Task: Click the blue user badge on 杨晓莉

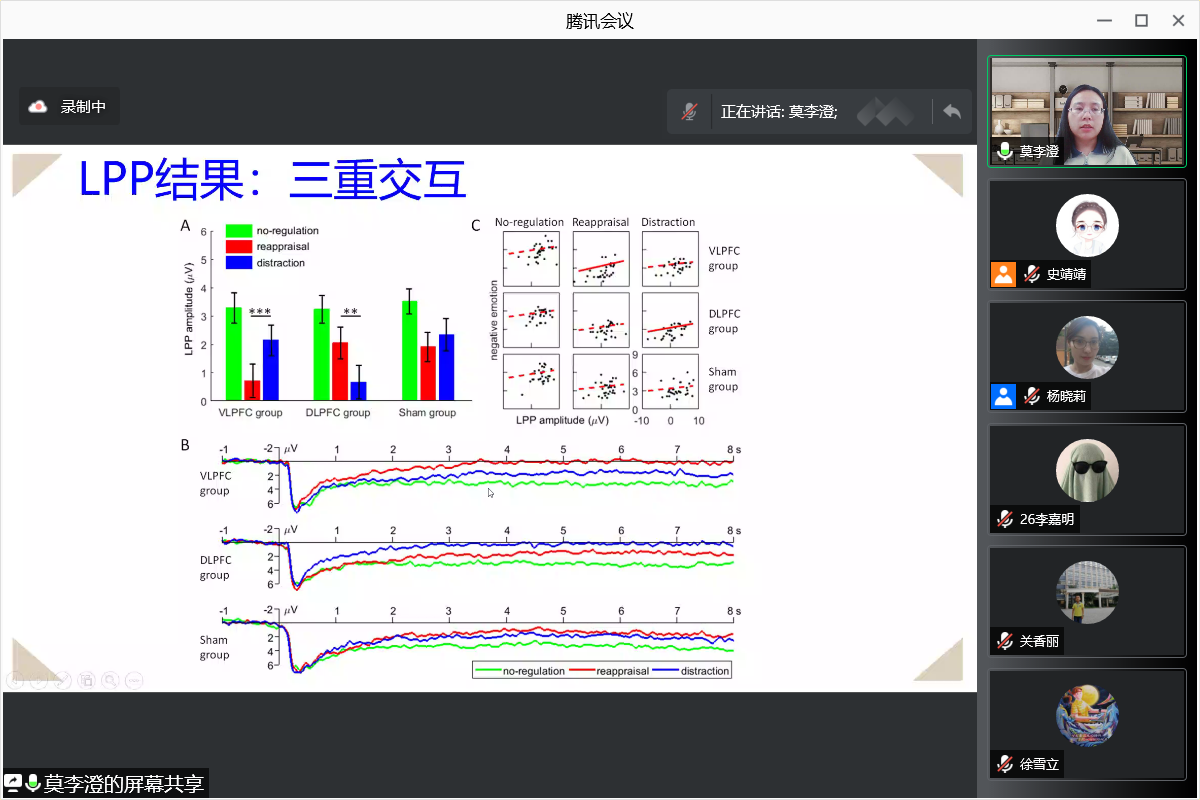Action: coord(1003,396)
